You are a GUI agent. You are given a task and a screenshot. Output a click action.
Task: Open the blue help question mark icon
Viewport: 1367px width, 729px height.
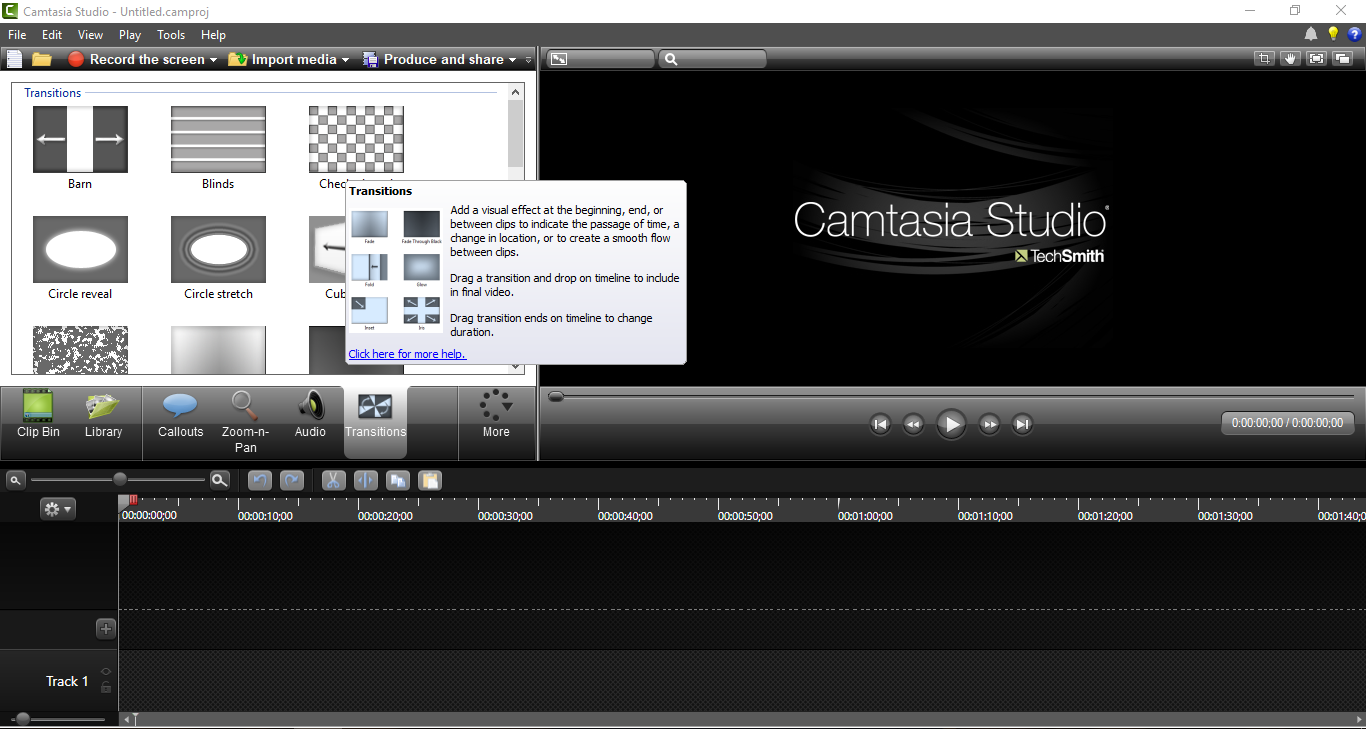[x=1355, y=35]
